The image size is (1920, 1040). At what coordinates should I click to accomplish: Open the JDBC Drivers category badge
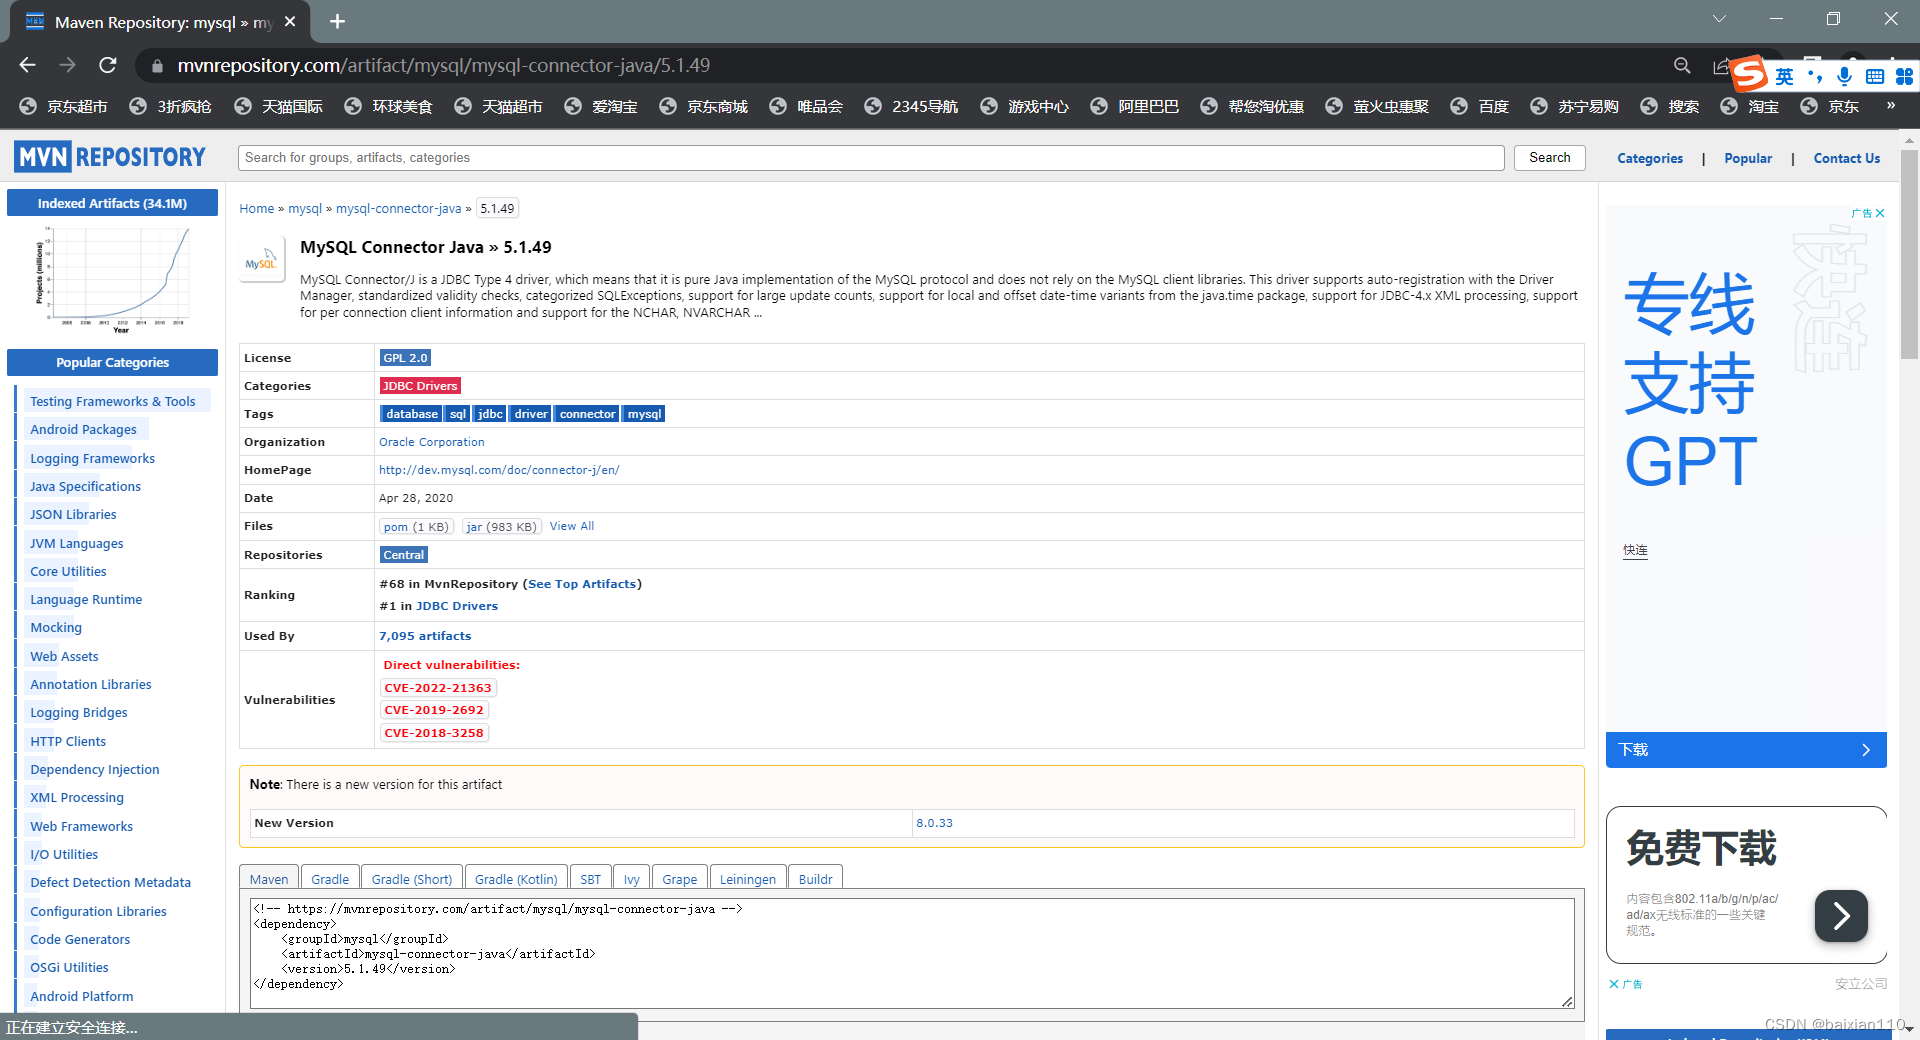420,386
